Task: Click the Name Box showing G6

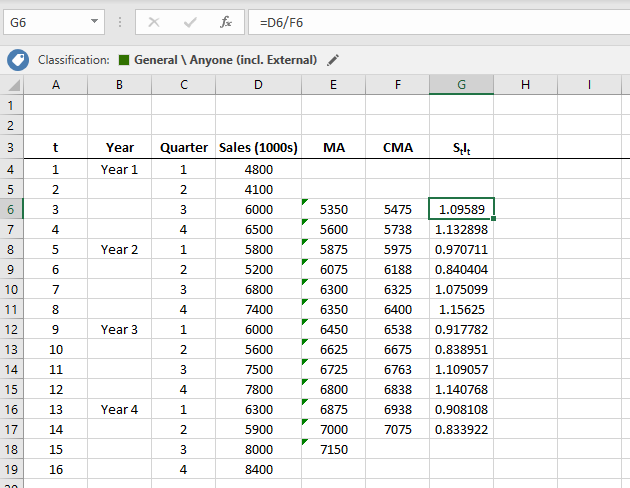Action: click(45, 21)
